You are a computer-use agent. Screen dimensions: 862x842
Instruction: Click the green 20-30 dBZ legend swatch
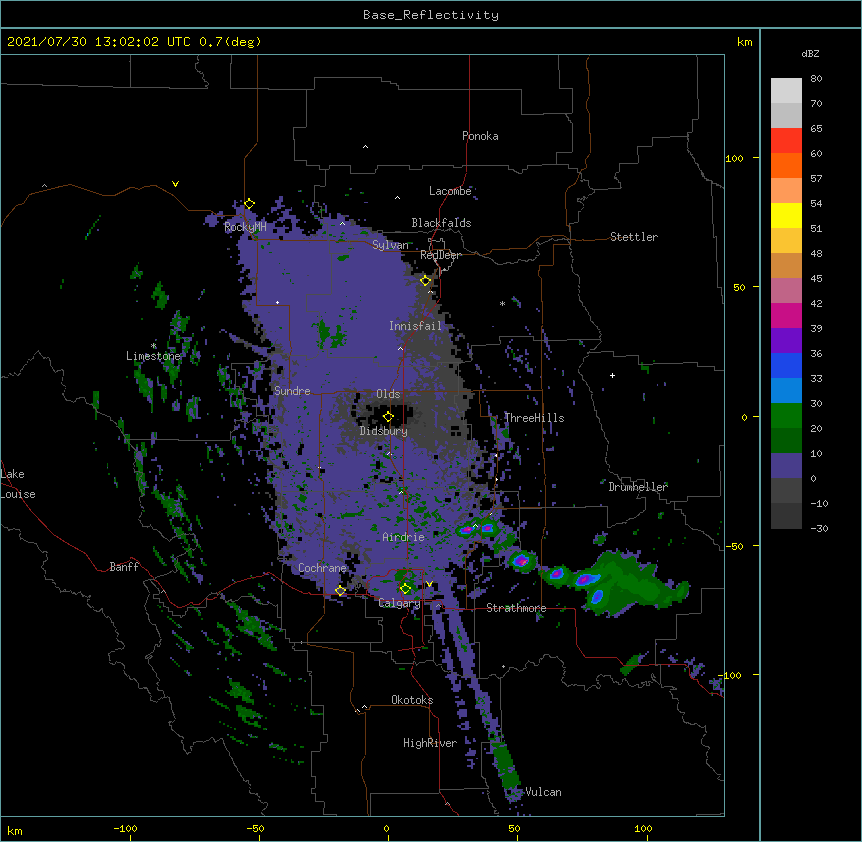coord(786,416)
